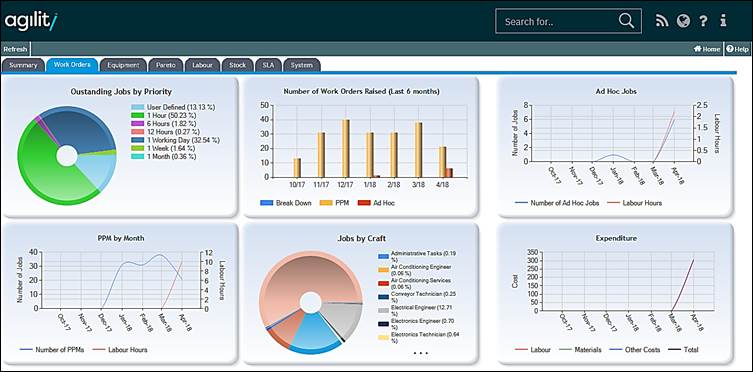Click the 'Total' legend label
This screenshot has width=753, height=372.
692,350
